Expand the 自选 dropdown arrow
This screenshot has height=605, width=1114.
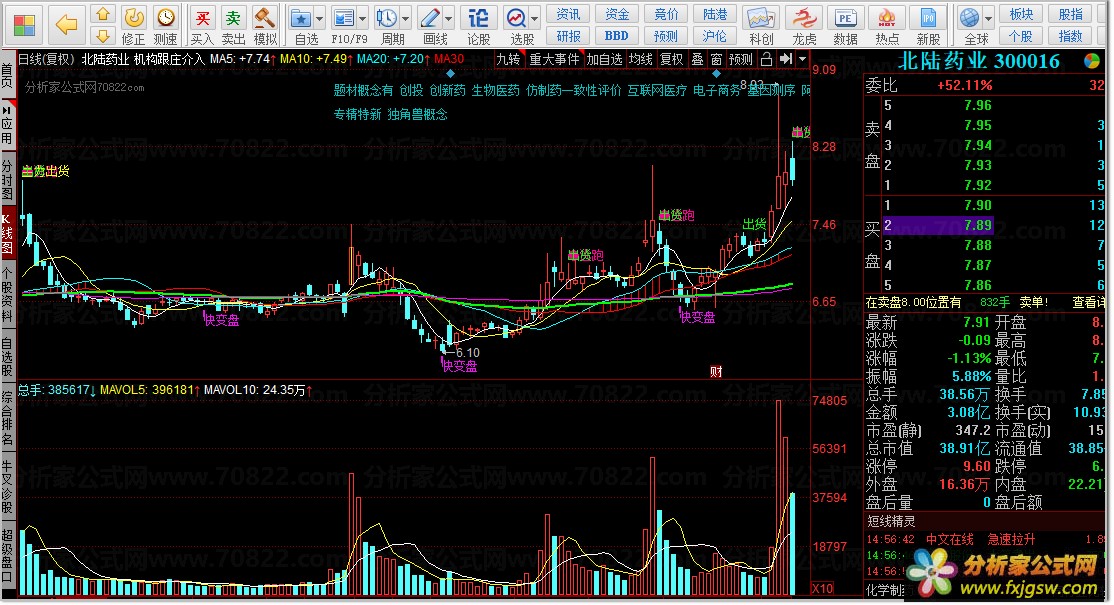[x=320, y=19]
